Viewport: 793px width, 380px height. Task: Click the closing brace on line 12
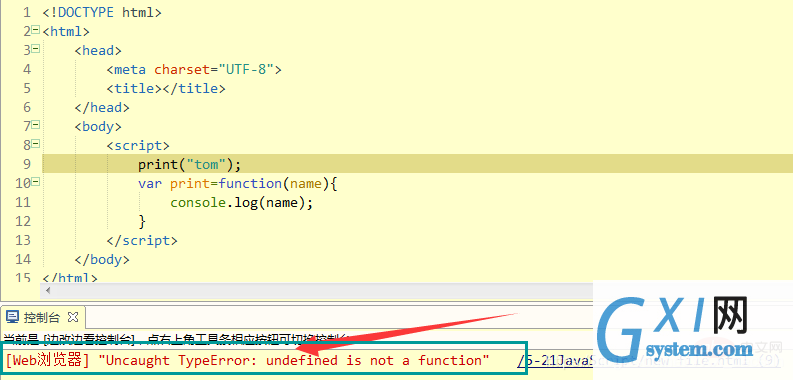tap(142, 222)
